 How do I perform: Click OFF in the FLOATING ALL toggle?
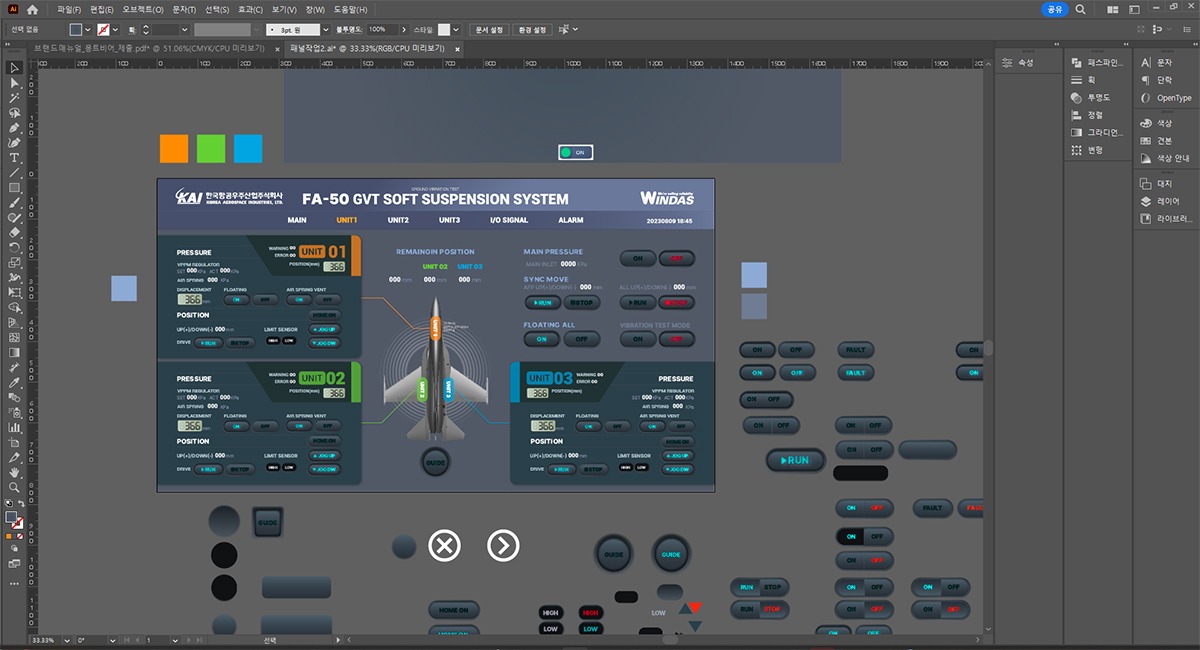point(582,339)
